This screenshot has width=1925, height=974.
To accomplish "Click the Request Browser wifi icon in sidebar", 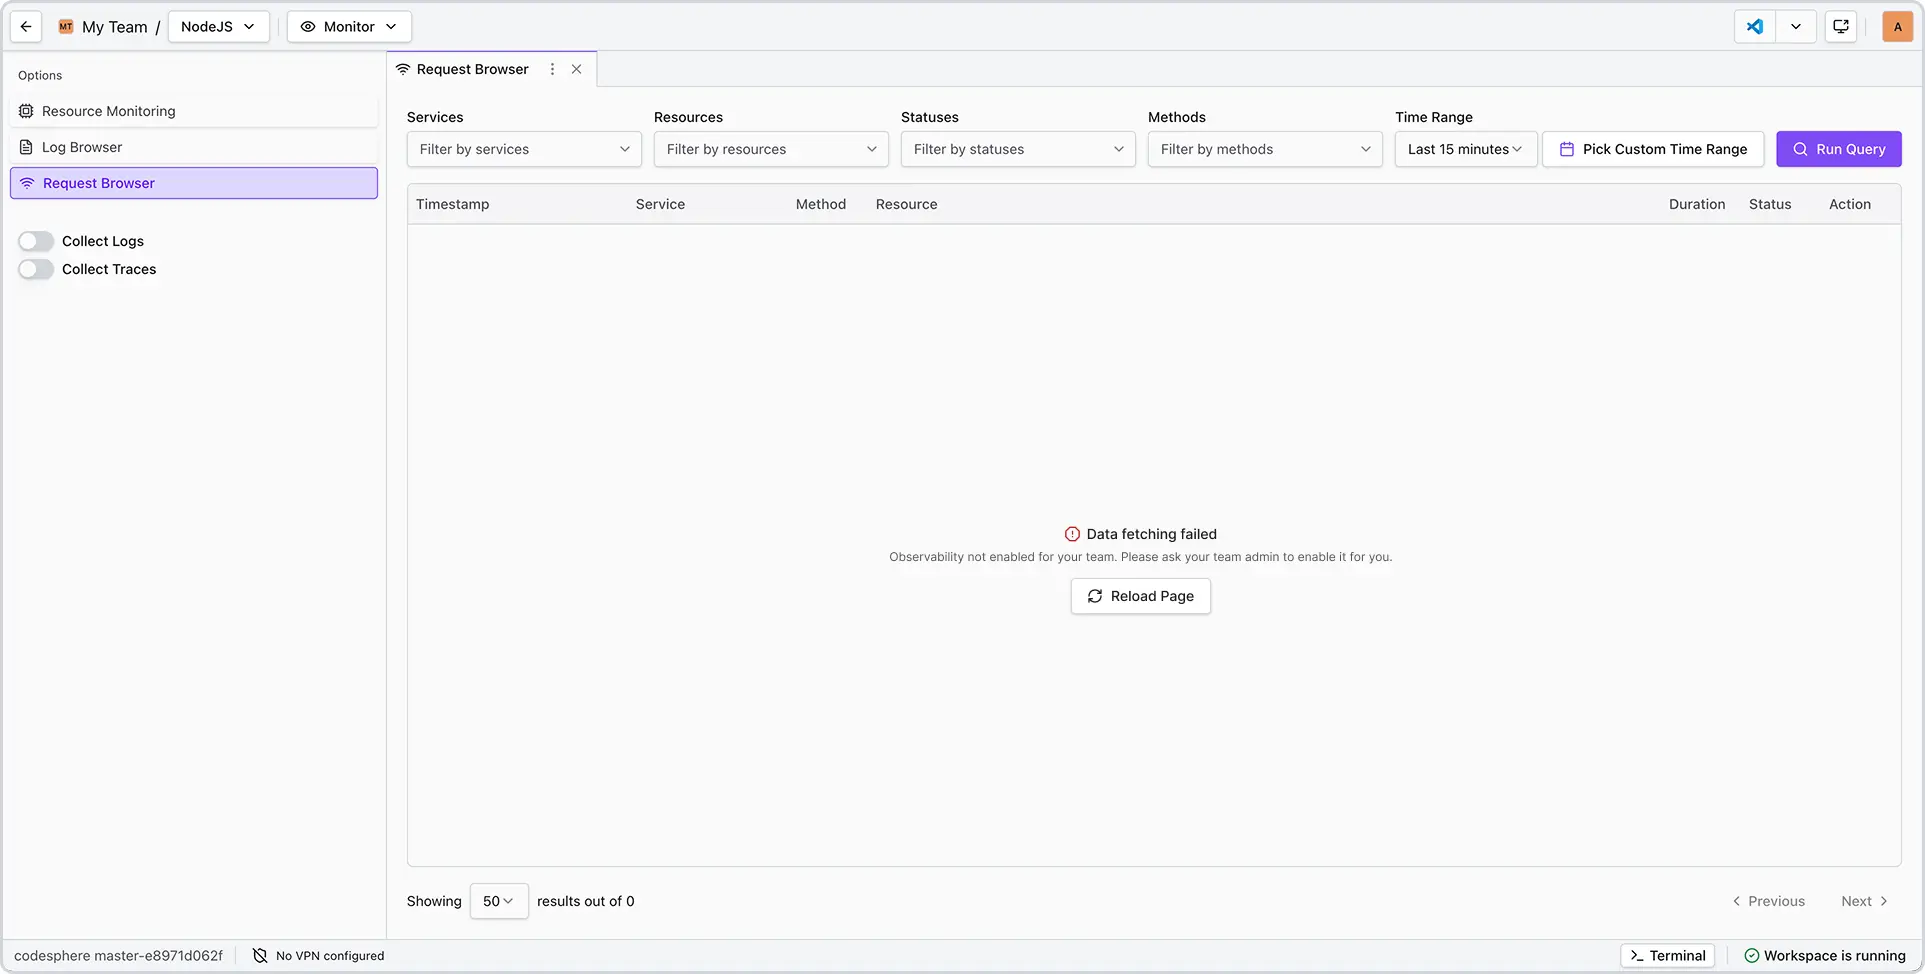I will tap(27, 183).
